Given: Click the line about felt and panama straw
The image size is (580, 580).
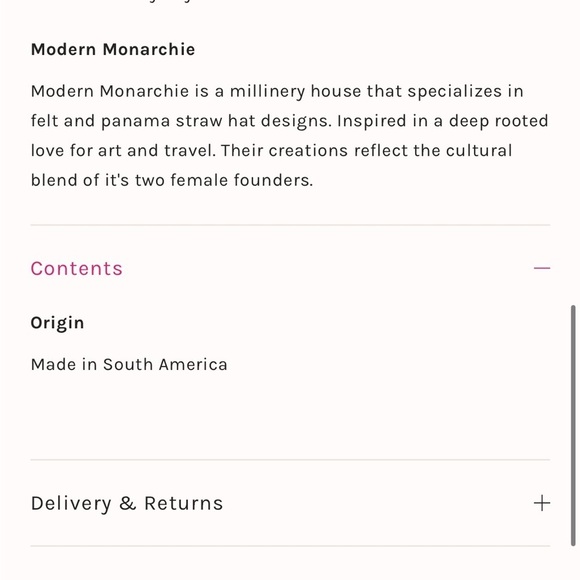Looking at the screenshot, I should [x=290, y=121].
